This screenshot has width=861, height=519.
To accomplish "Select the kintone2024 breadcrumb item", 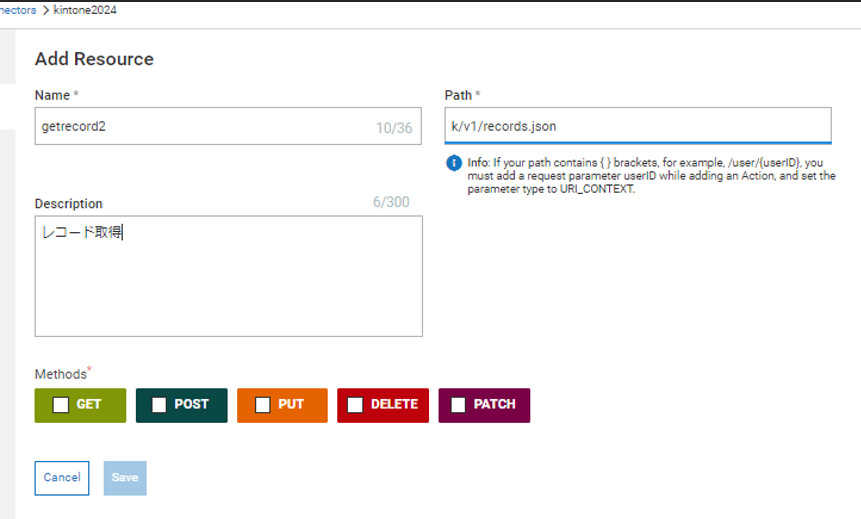I will 85,10.
